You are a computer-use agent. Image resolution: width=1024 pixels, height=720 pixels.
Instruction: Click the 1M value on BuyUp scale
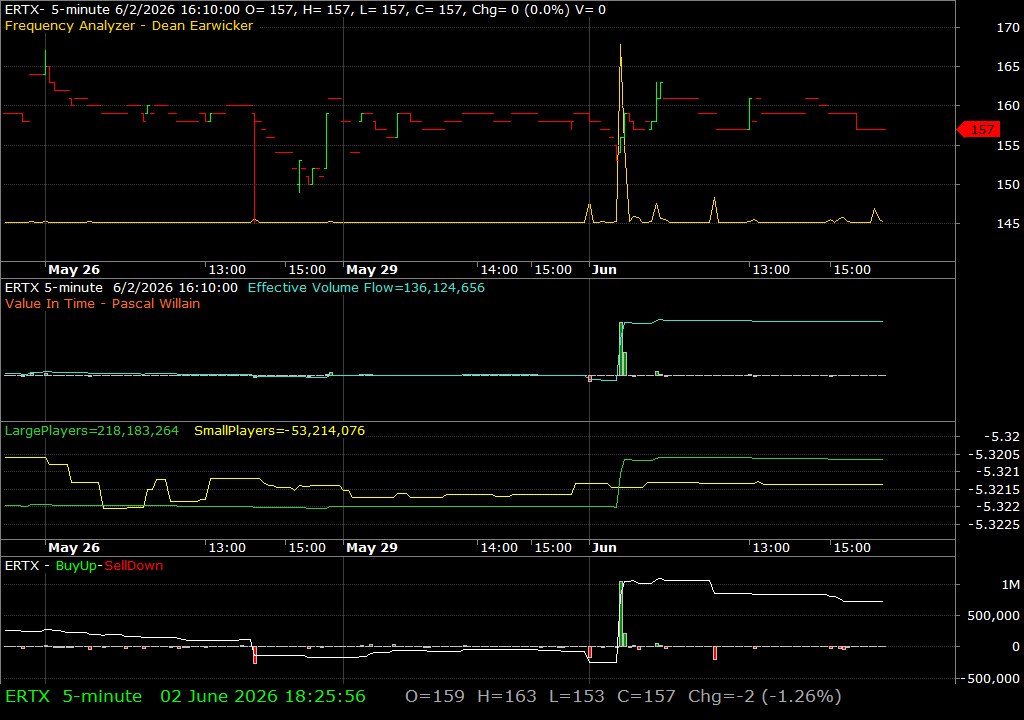(1011, 584)
